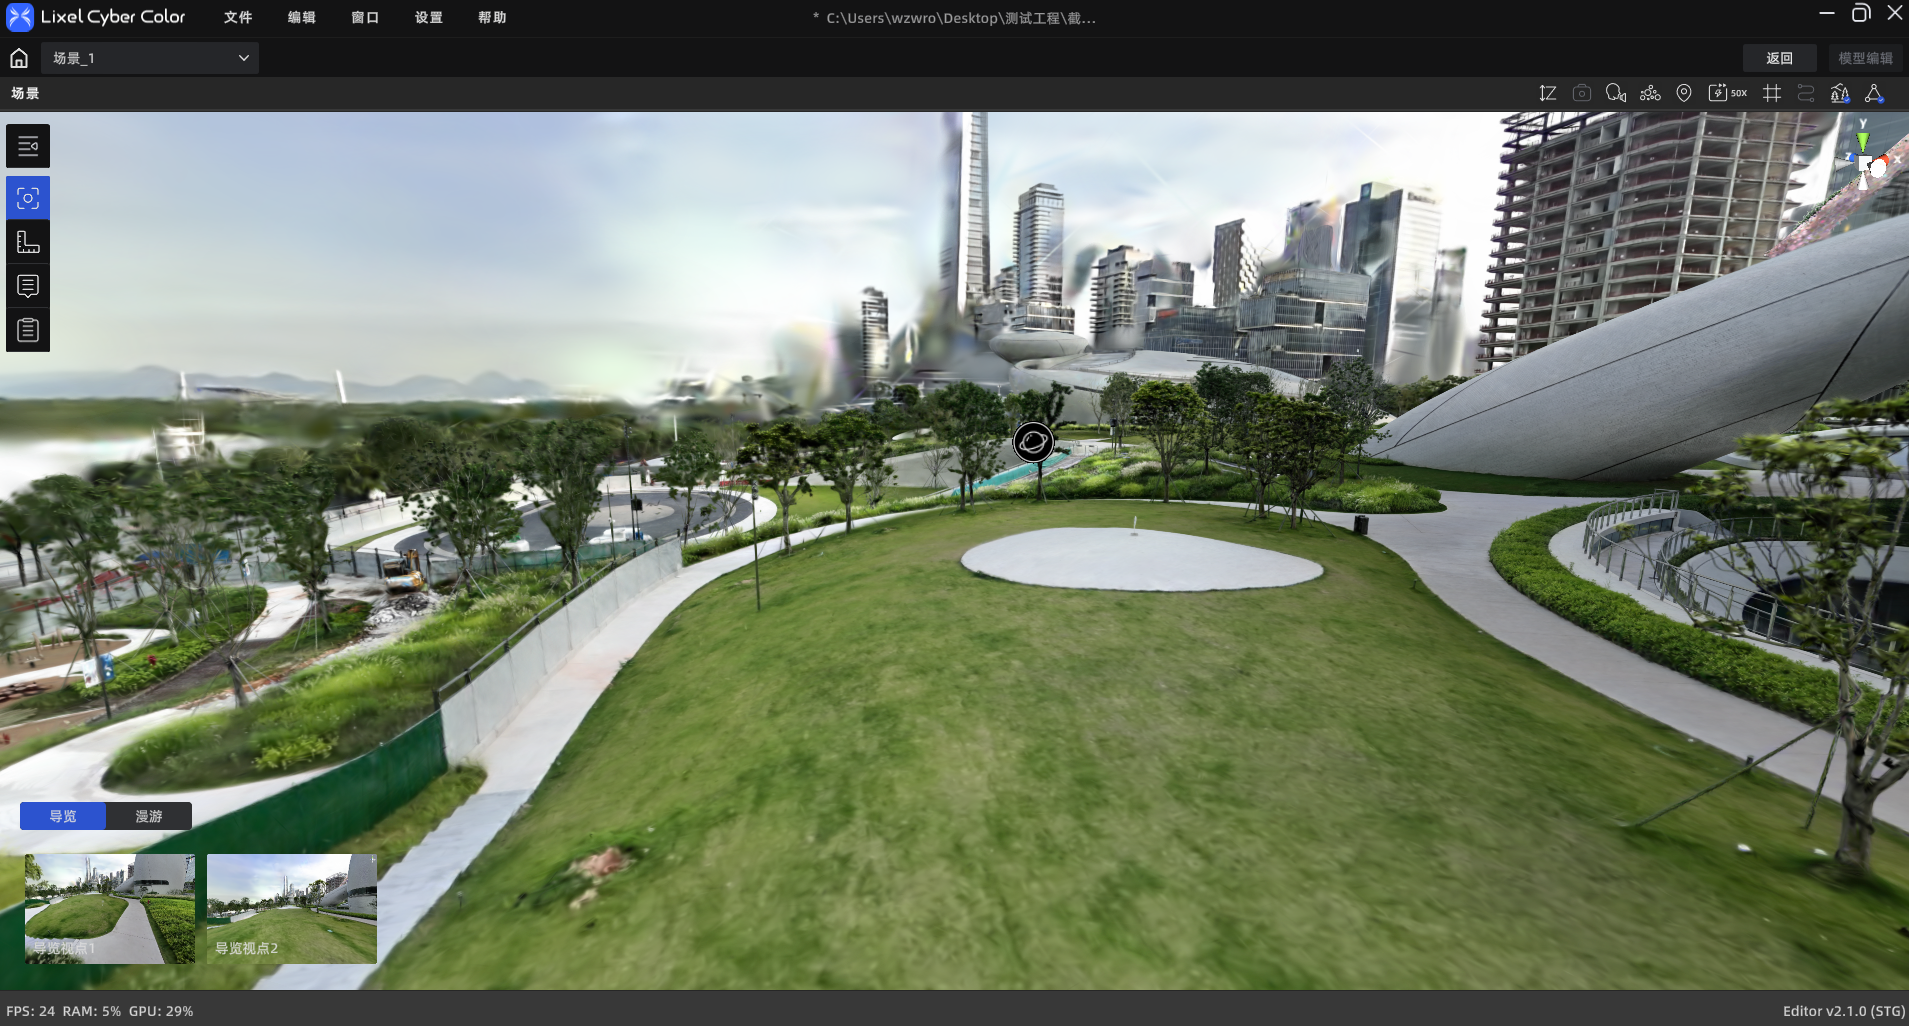
Task: Expand the 场景_1 scene dropdown
Action: (x=150, y=58)
